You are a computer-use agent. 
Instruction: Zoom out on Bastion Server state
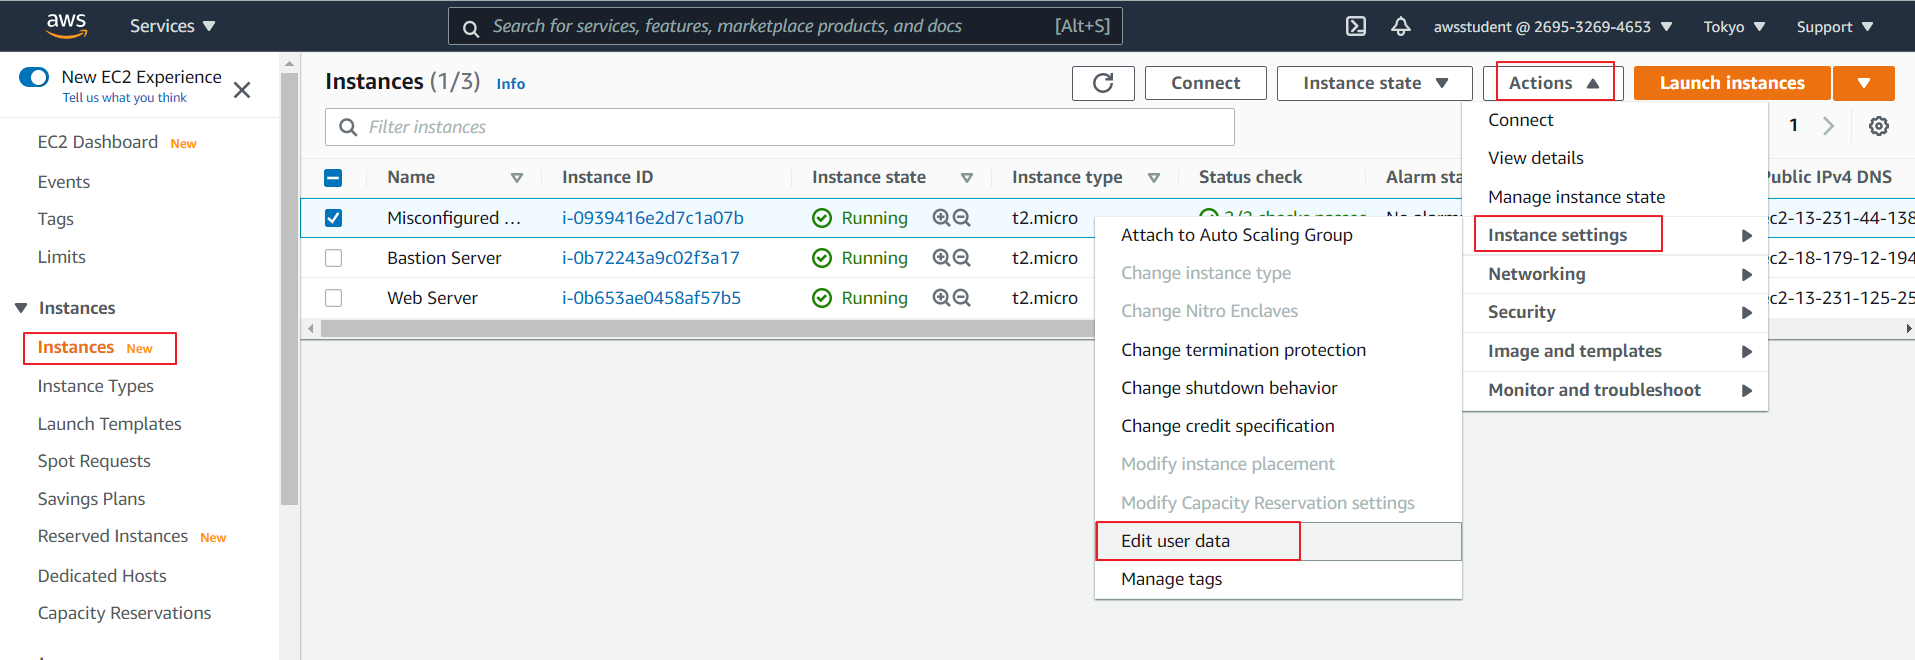tap(962, 257)
